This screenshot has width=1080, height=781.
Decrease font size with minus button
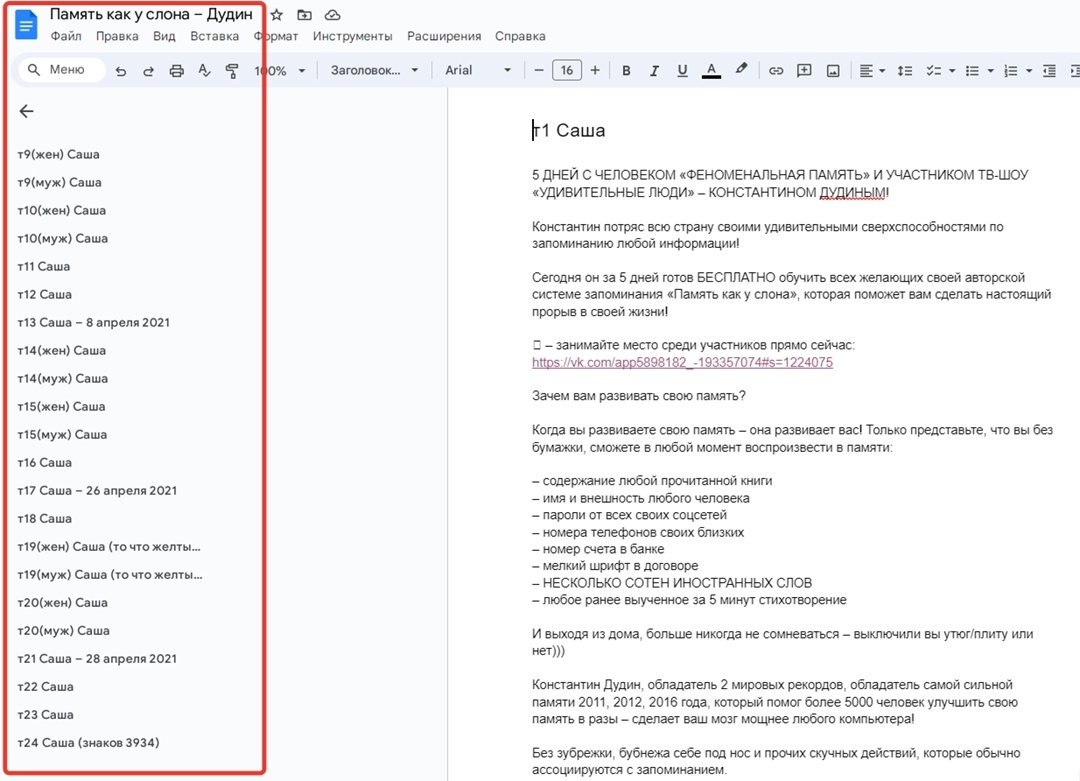click(539, 70)
